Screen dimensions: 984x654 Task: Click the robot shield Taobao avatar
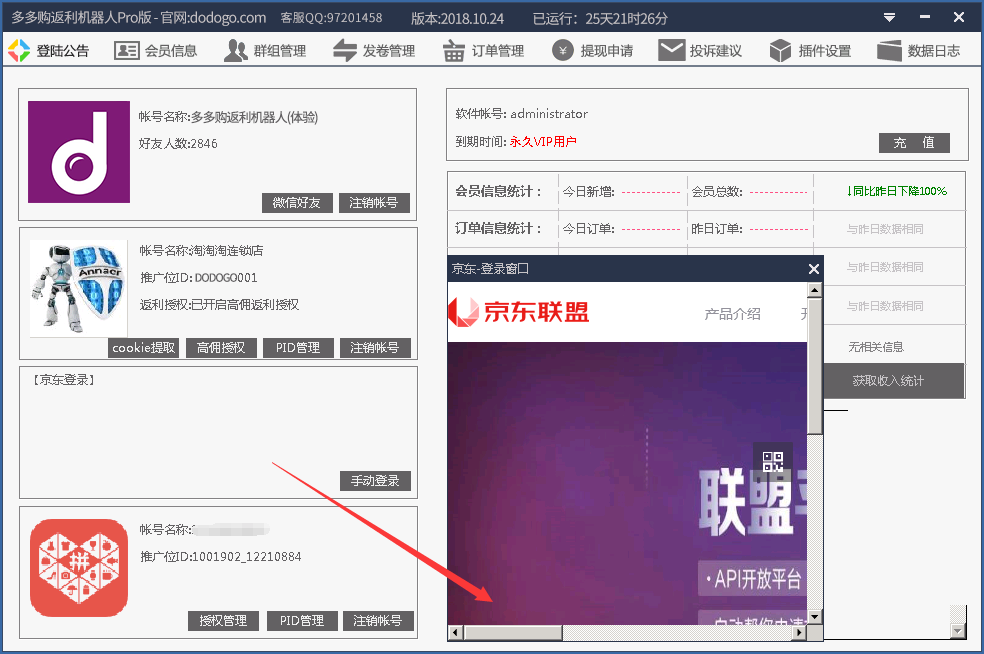click(x=78, y=288)
